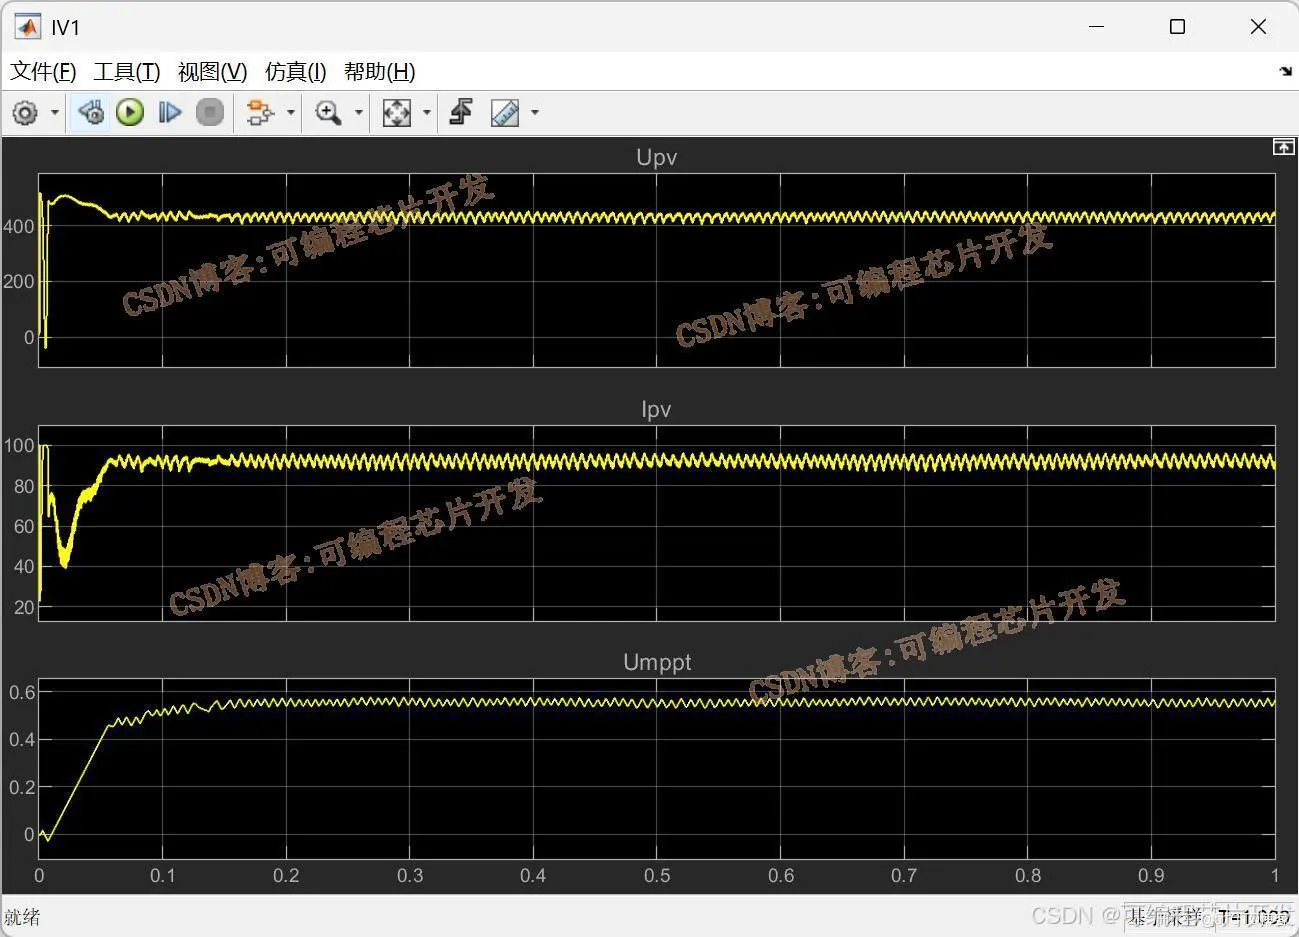
Task: Click the 60 tick label on Ipv axis
Action: pyautogui.click(x=24, y=527)
